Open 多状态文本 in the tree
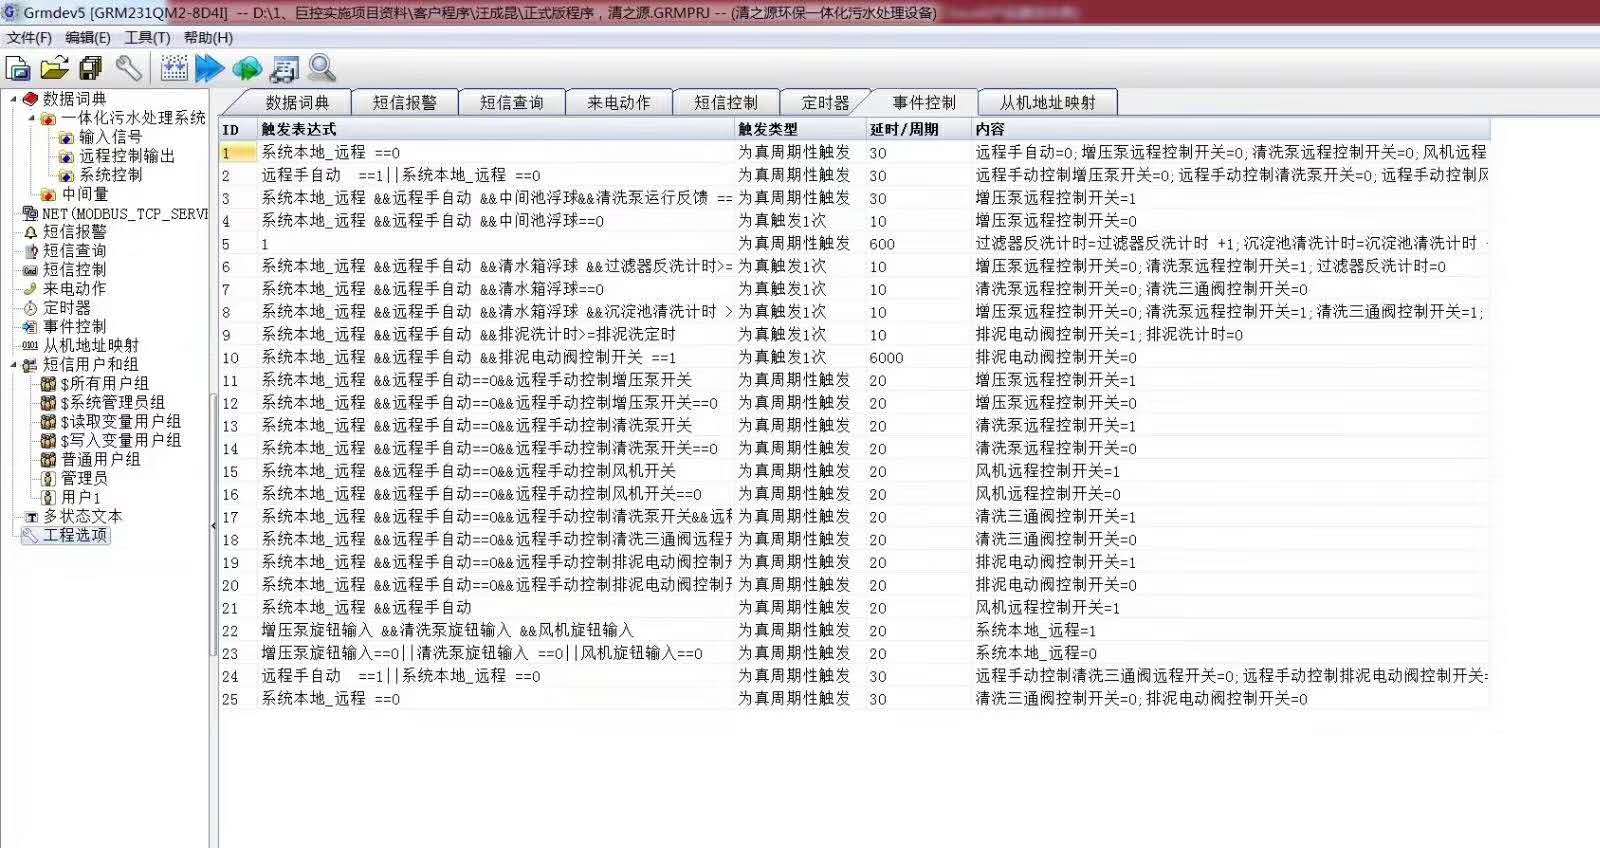1600x848 pixels. click(x=82, y=517)
